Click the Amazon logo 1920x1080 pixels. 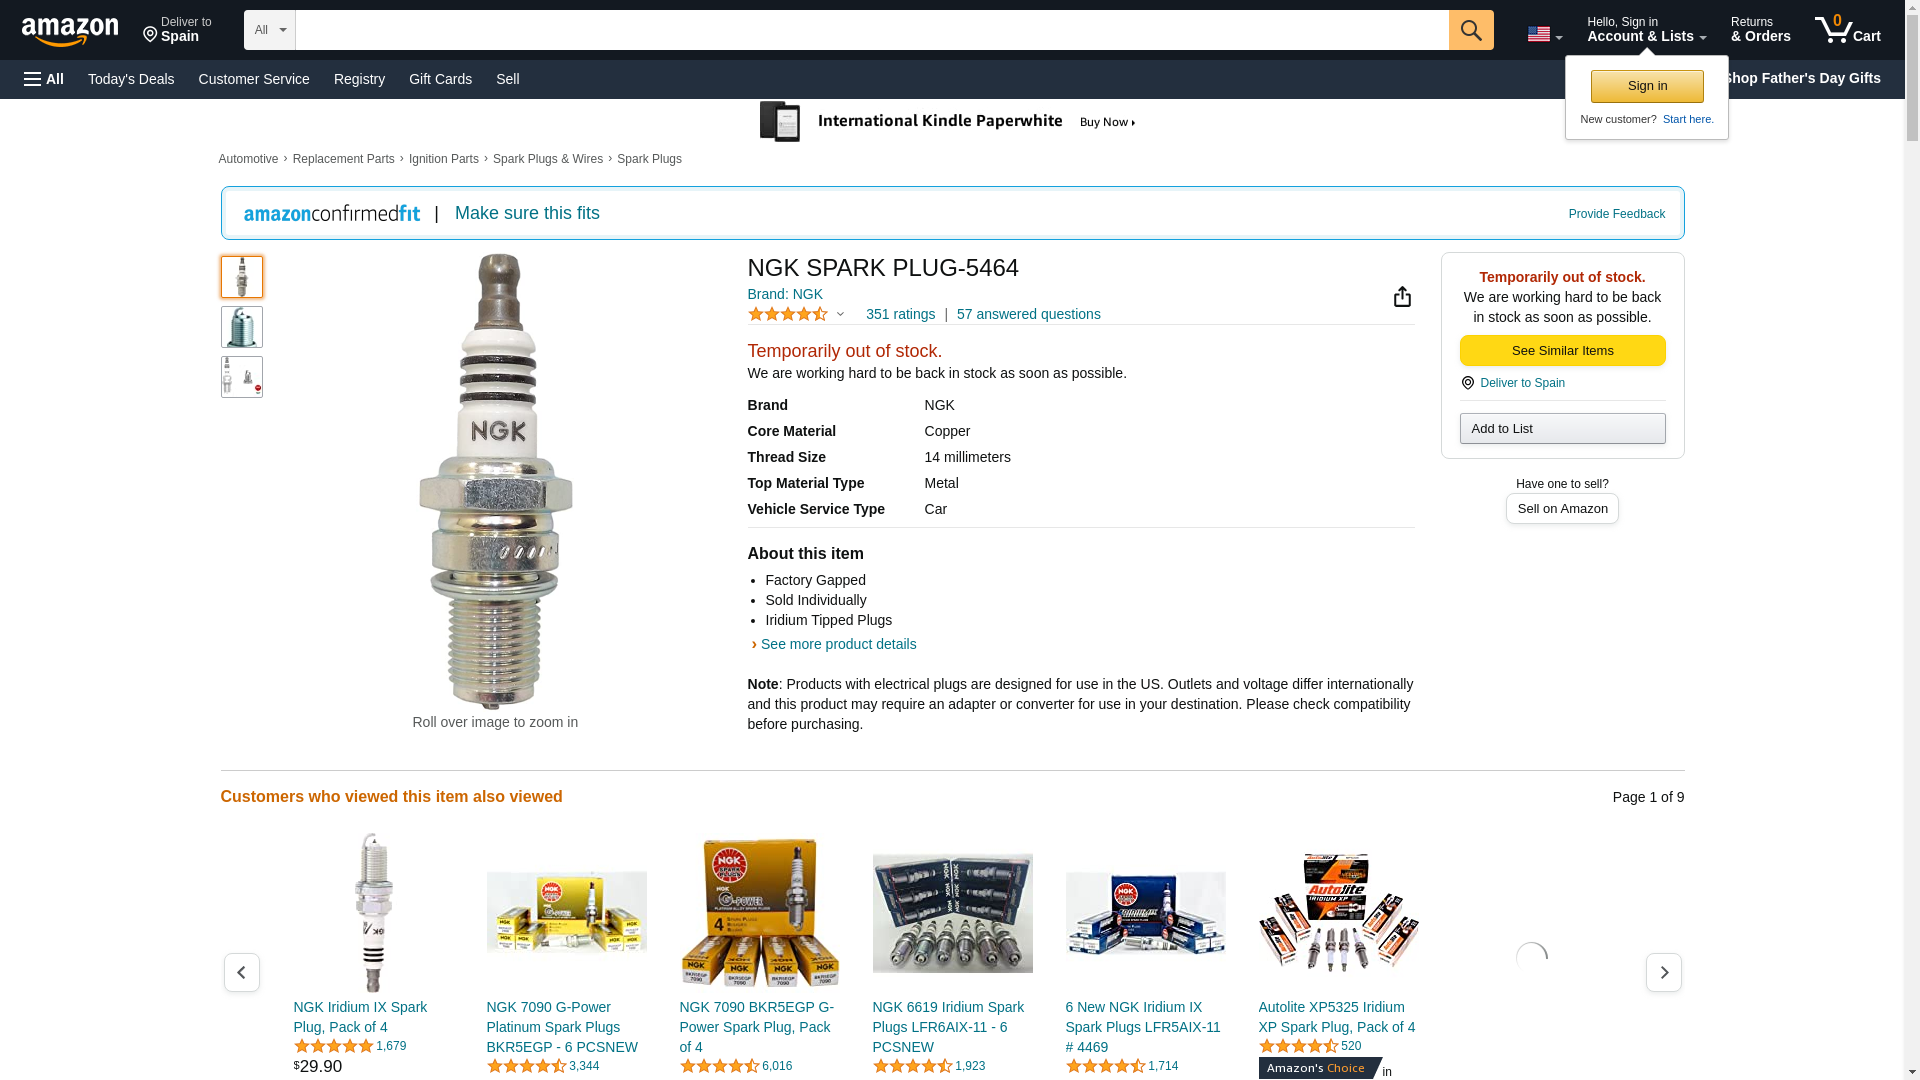coord(70,31)
